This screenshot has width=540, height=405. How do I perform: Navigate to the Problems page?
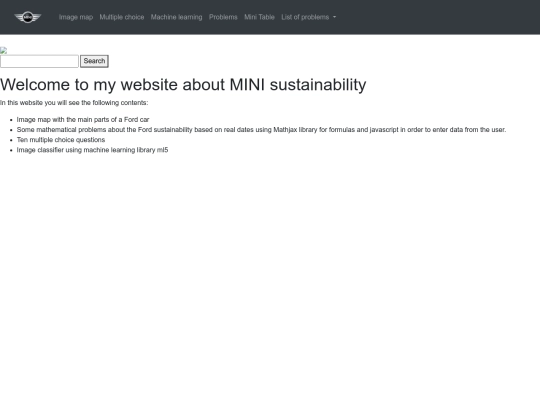click(x=223, y=17)
